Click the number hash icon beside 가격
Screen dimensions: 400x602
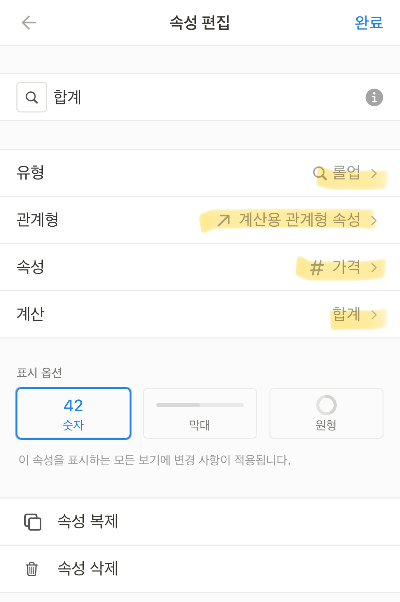pyautogui.click(x=317, y=267)
